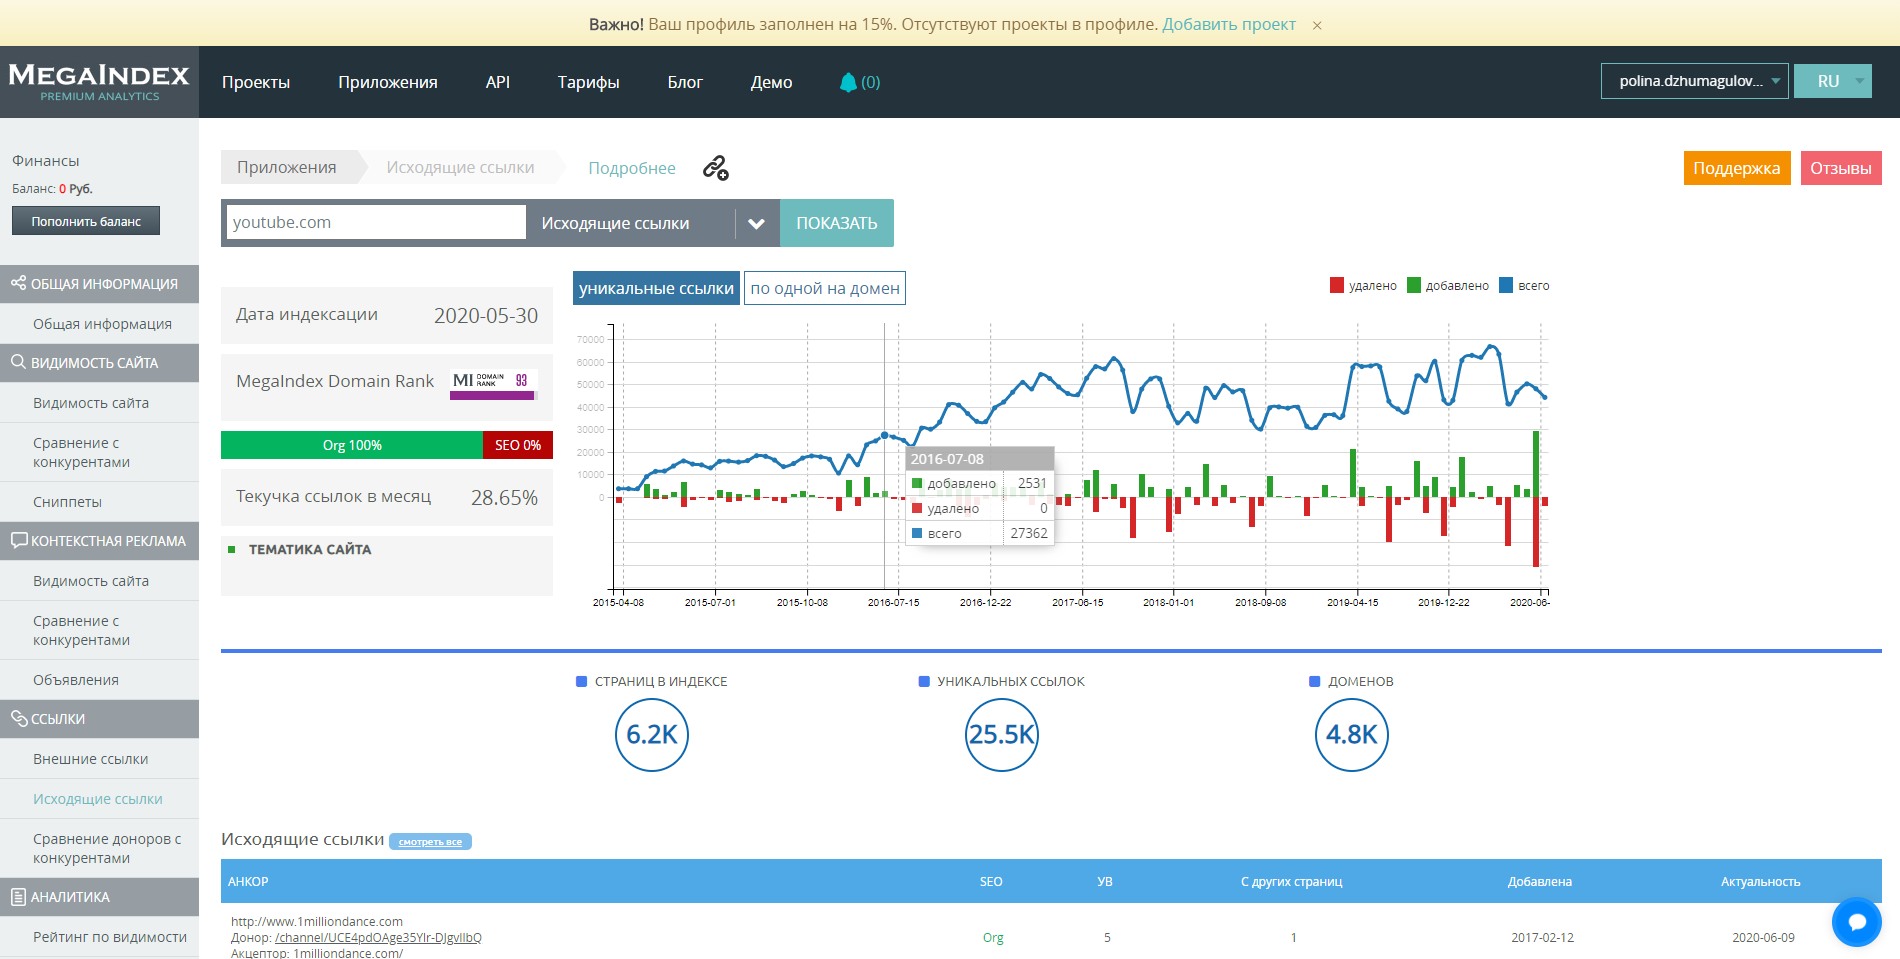
Task: Click the document icon beside АНАЛИТИКА
Action: tap(18, 897)
